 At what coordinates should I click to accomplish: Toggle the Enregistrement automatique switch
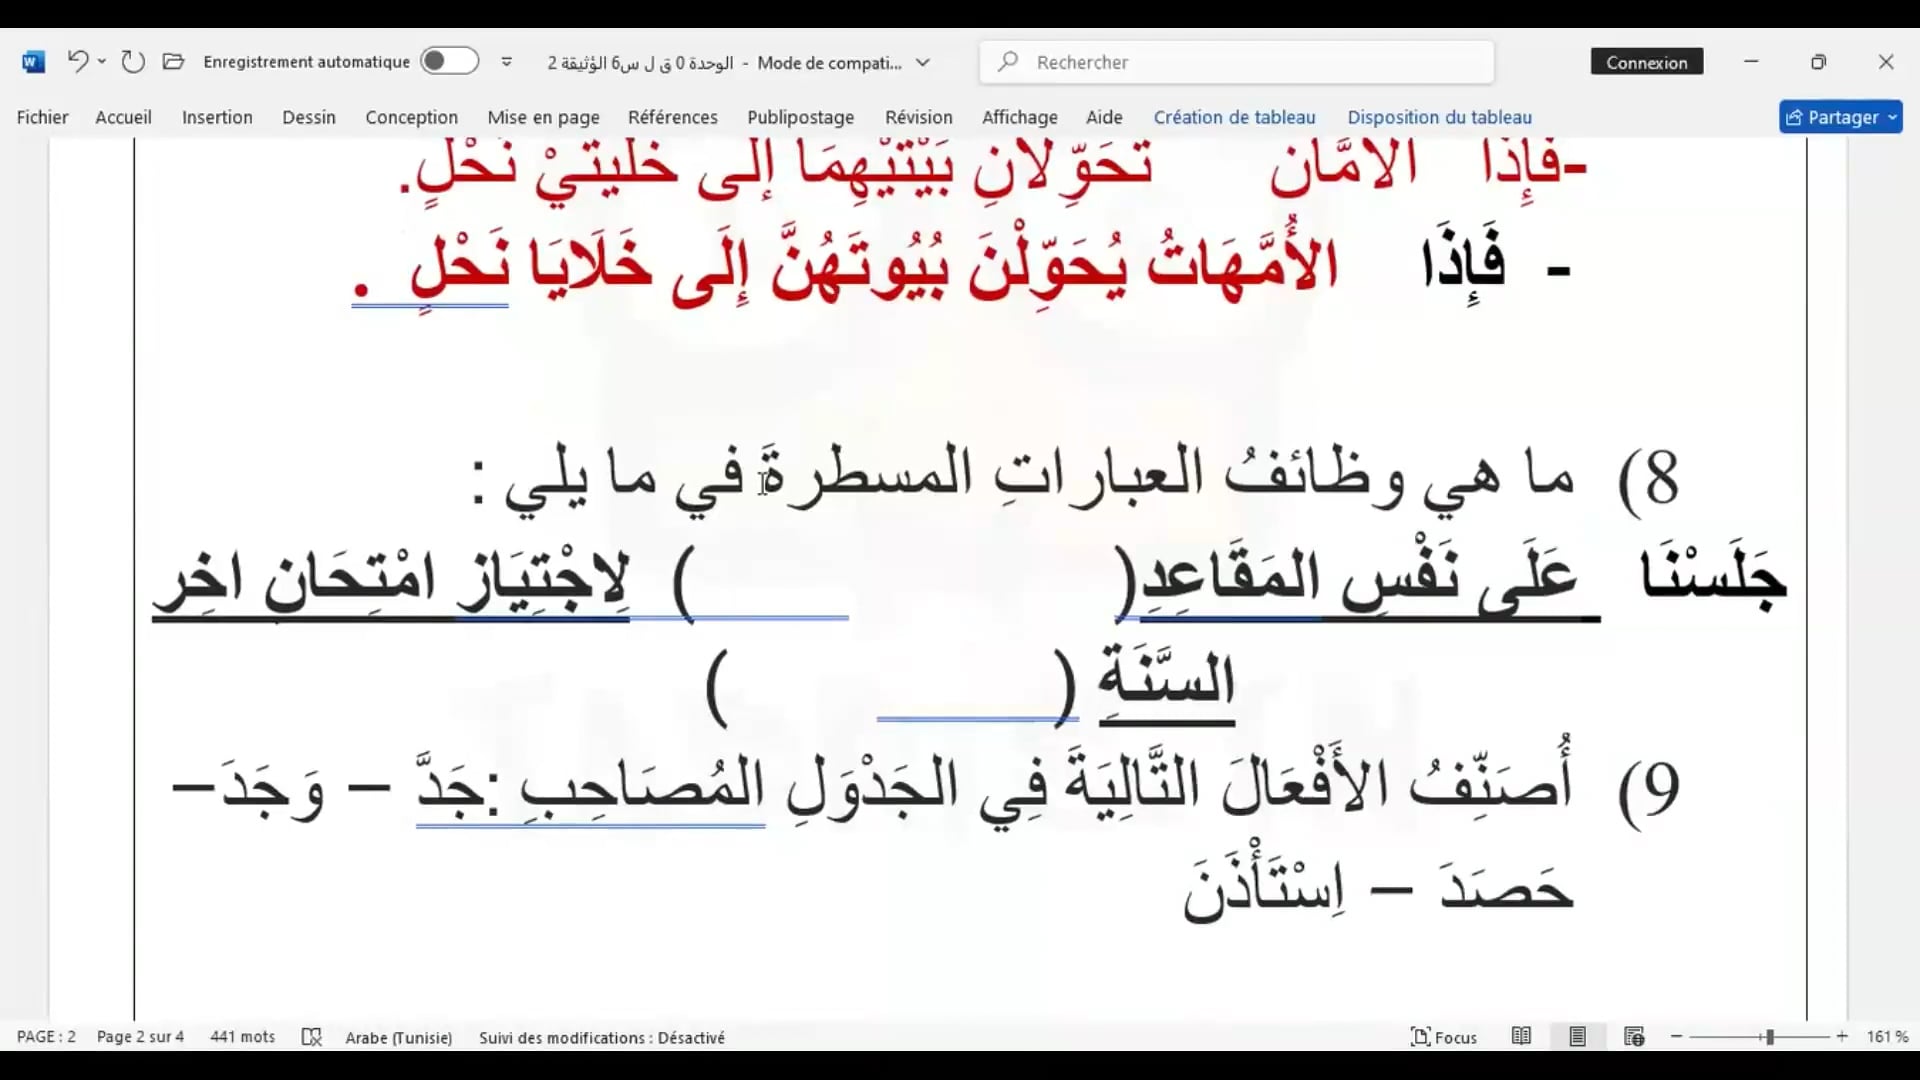tap(449, 62)
